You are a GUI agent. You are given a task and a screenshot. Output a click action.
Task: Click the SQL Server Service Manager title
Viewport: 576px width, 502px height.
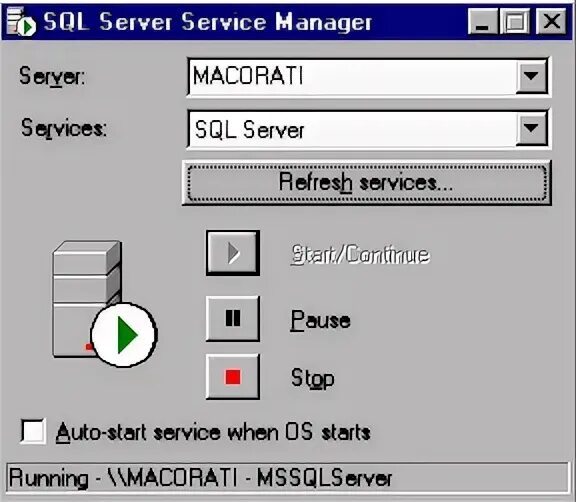pyautogui.click(x=208, y=22)
